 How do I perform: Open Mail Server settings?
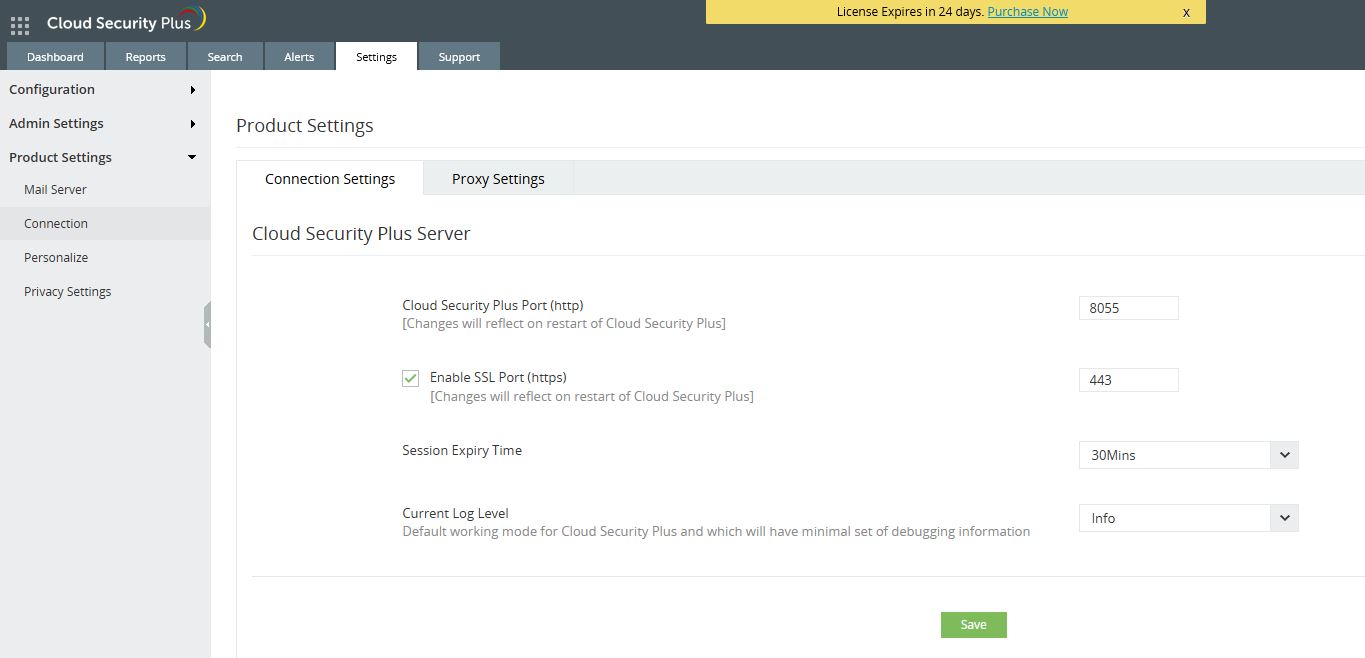105,190
